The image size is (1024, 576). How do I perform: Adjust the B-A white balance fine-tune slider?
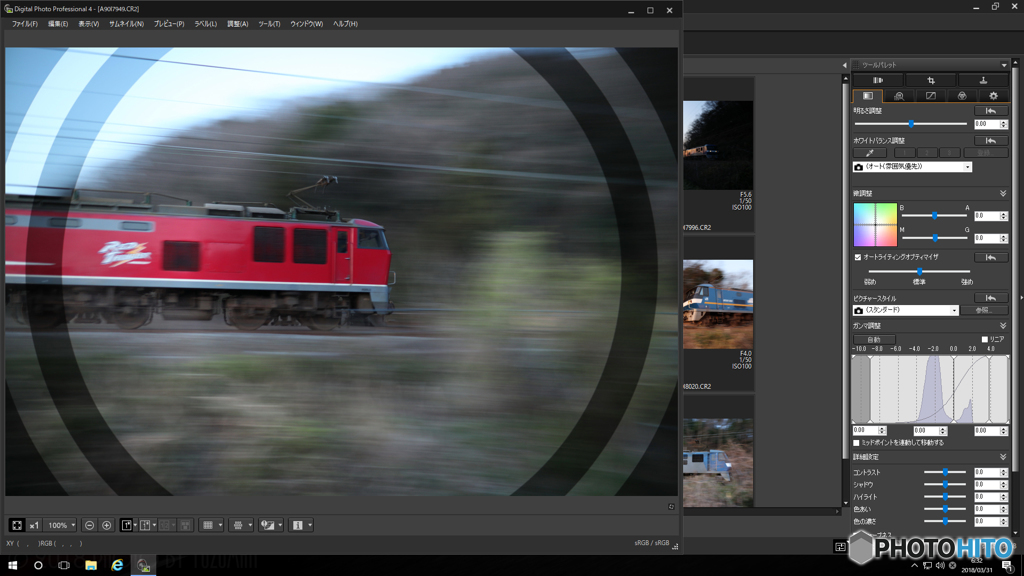pyautogui.click(x=935, y=216)
